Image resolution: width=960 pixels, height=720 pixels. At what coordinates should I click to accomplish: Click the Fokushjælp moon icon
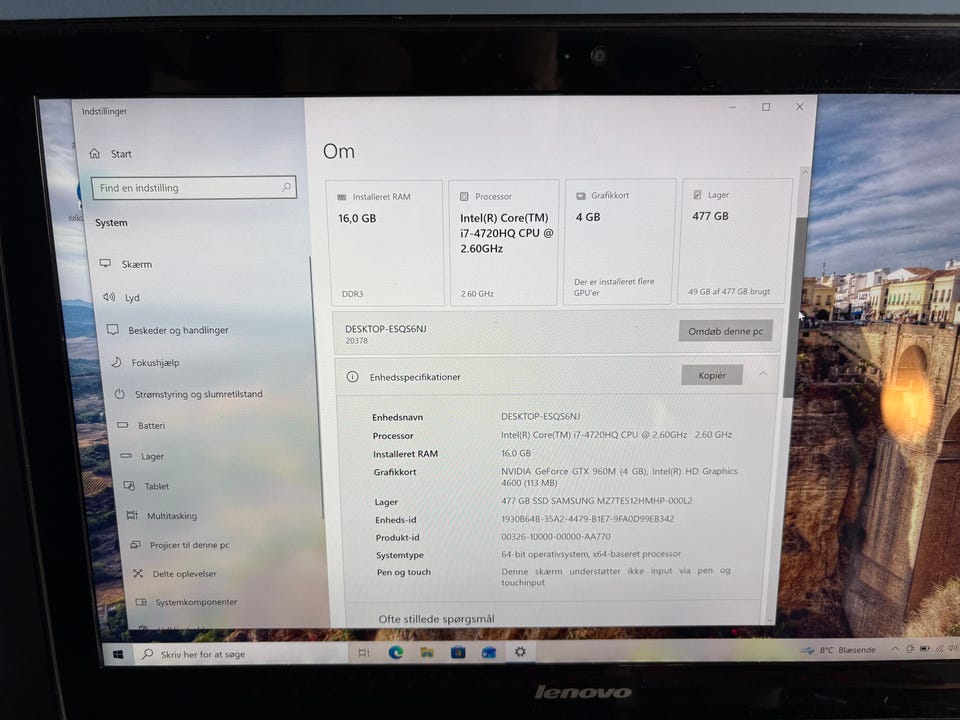point(116,362)
